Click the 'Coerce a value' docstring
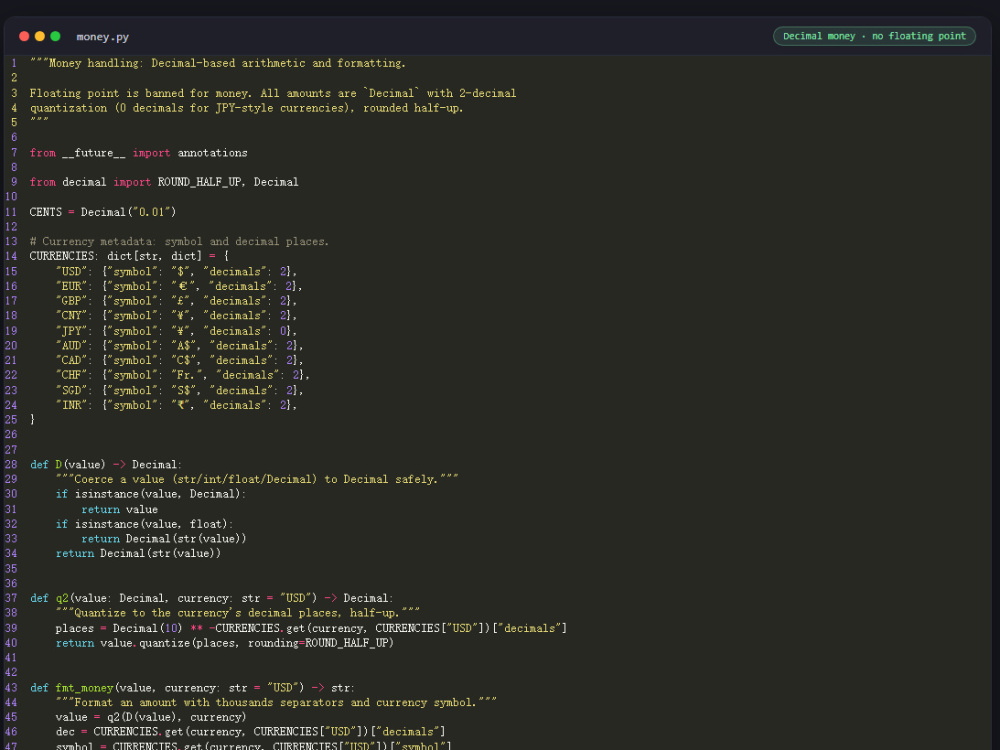The image size is (1000, 750). [257, 480]
